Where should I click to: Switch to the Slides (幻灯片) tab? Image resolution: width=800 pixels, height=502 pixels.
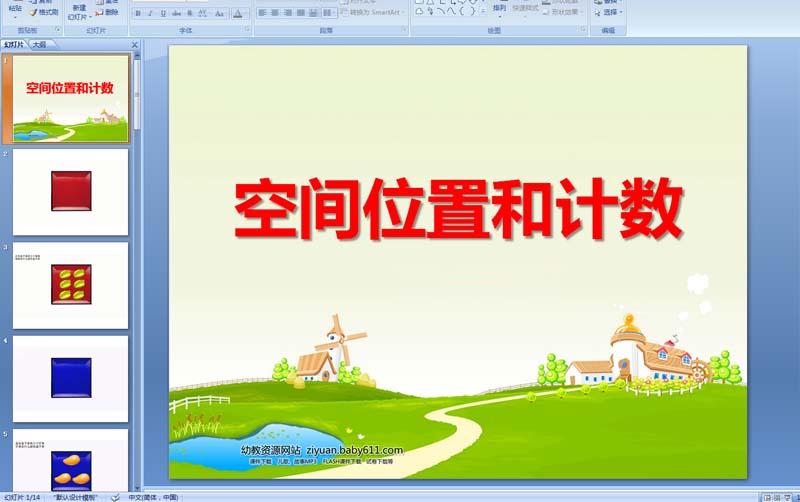point(14,45)
